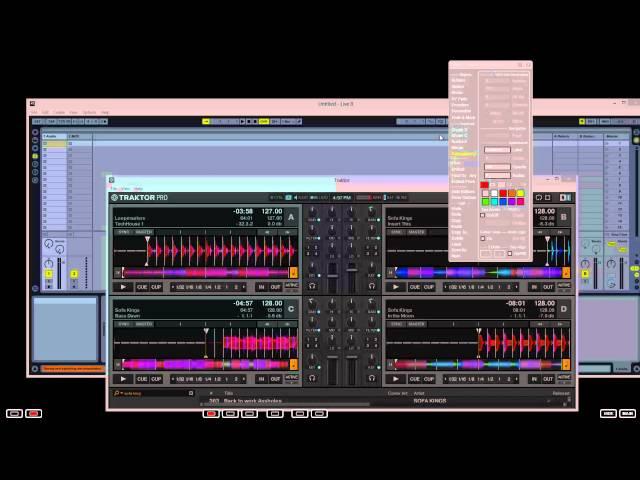Toggle MASTER on deck D
Image resolution: width=640 pixels, height=480 pixels.
click(x=416, y=324)
